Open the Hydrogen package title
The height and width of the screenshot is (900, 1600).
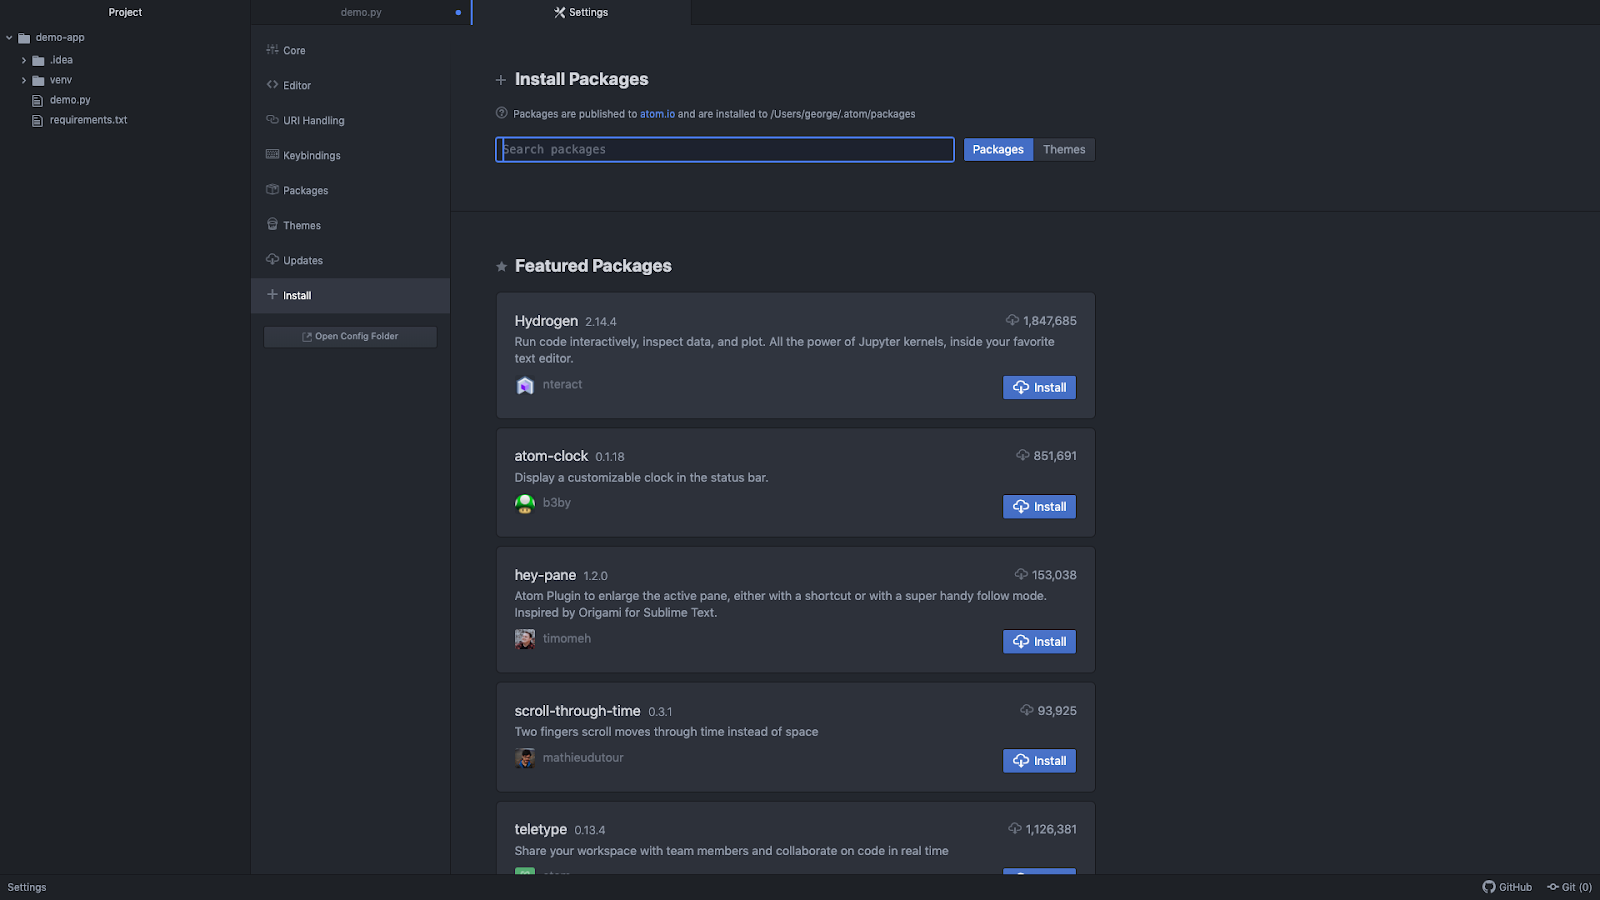coord(546,320)
